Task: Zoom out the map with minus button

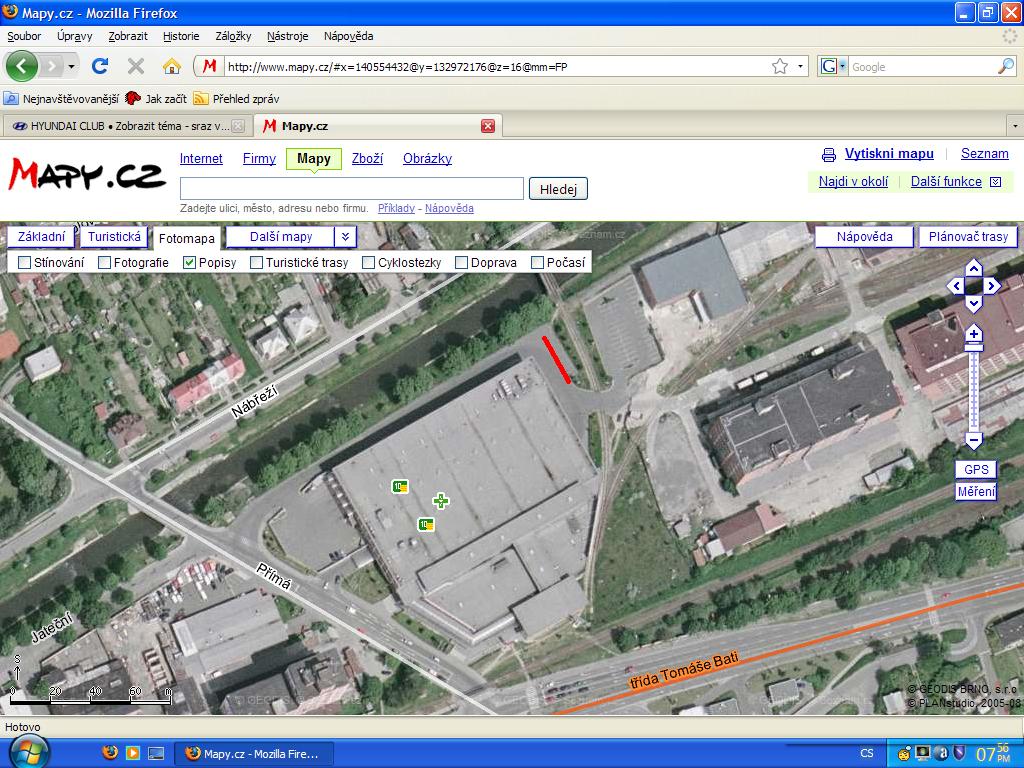Action: point(974,440)
